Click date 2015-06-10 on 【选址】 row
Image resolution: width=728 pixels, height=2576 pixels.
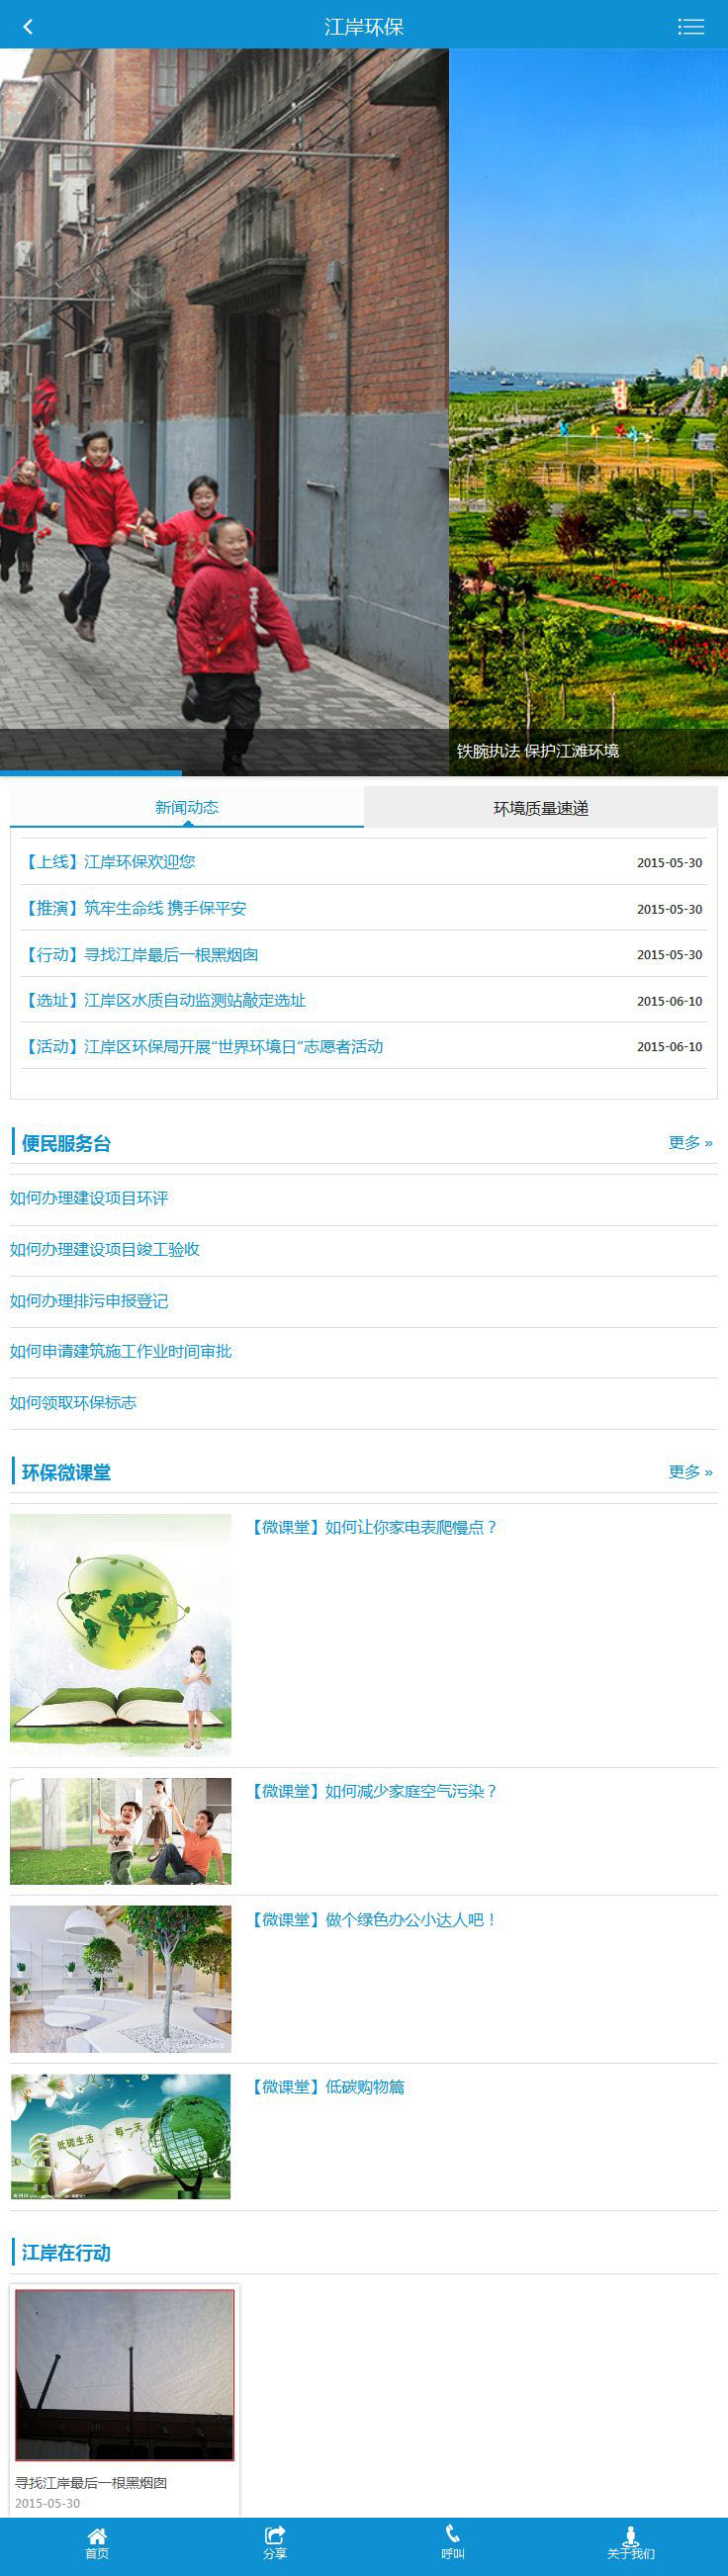(x=670, y=1001)
